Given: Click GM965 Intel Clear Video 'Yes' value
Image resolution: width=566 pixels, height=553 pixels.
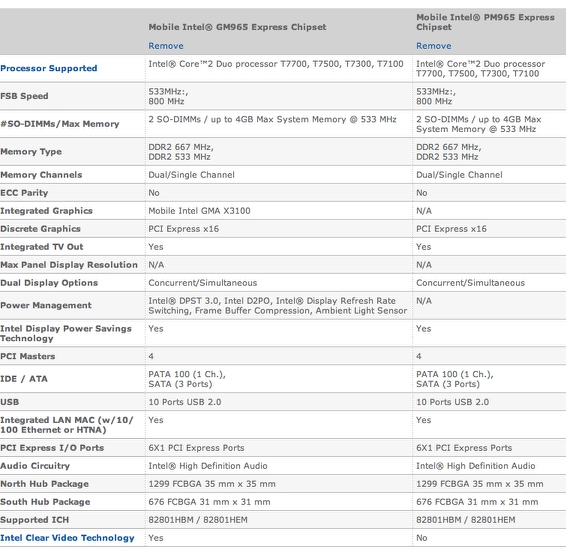Looking at the screenshot, I should point(156,538).
